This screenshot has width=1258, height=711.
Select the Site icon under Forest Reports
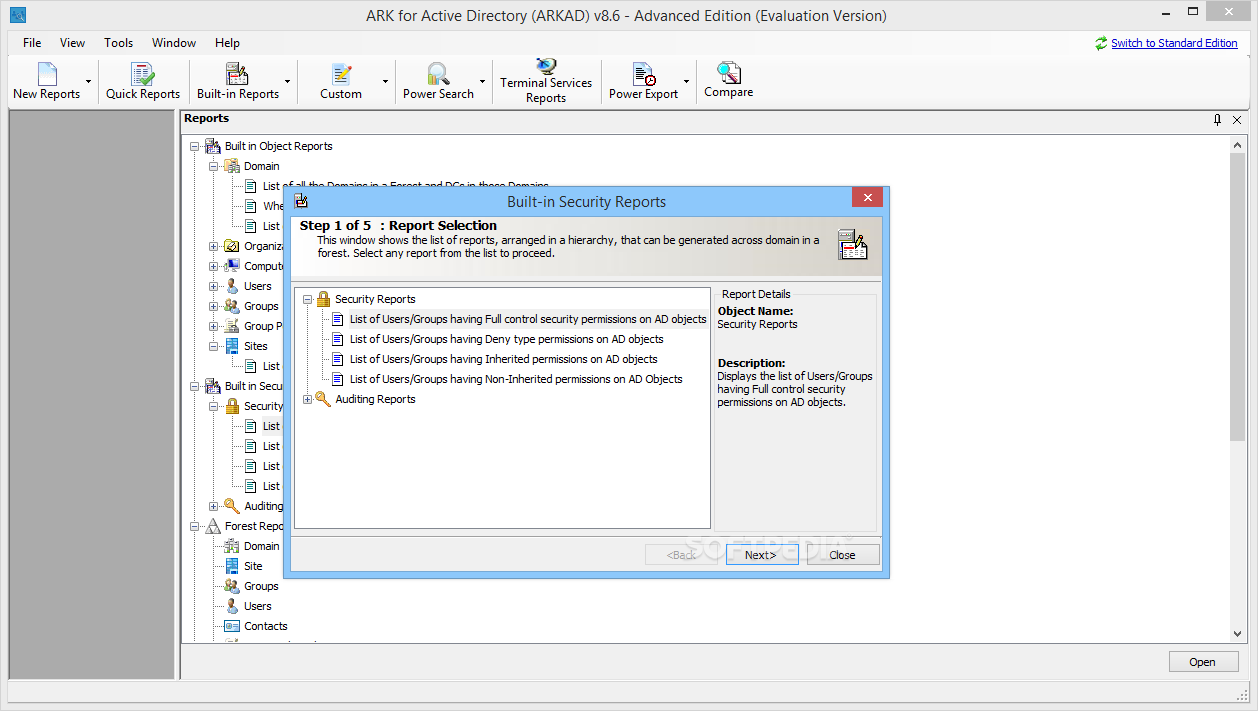click(x=232, y=566)
